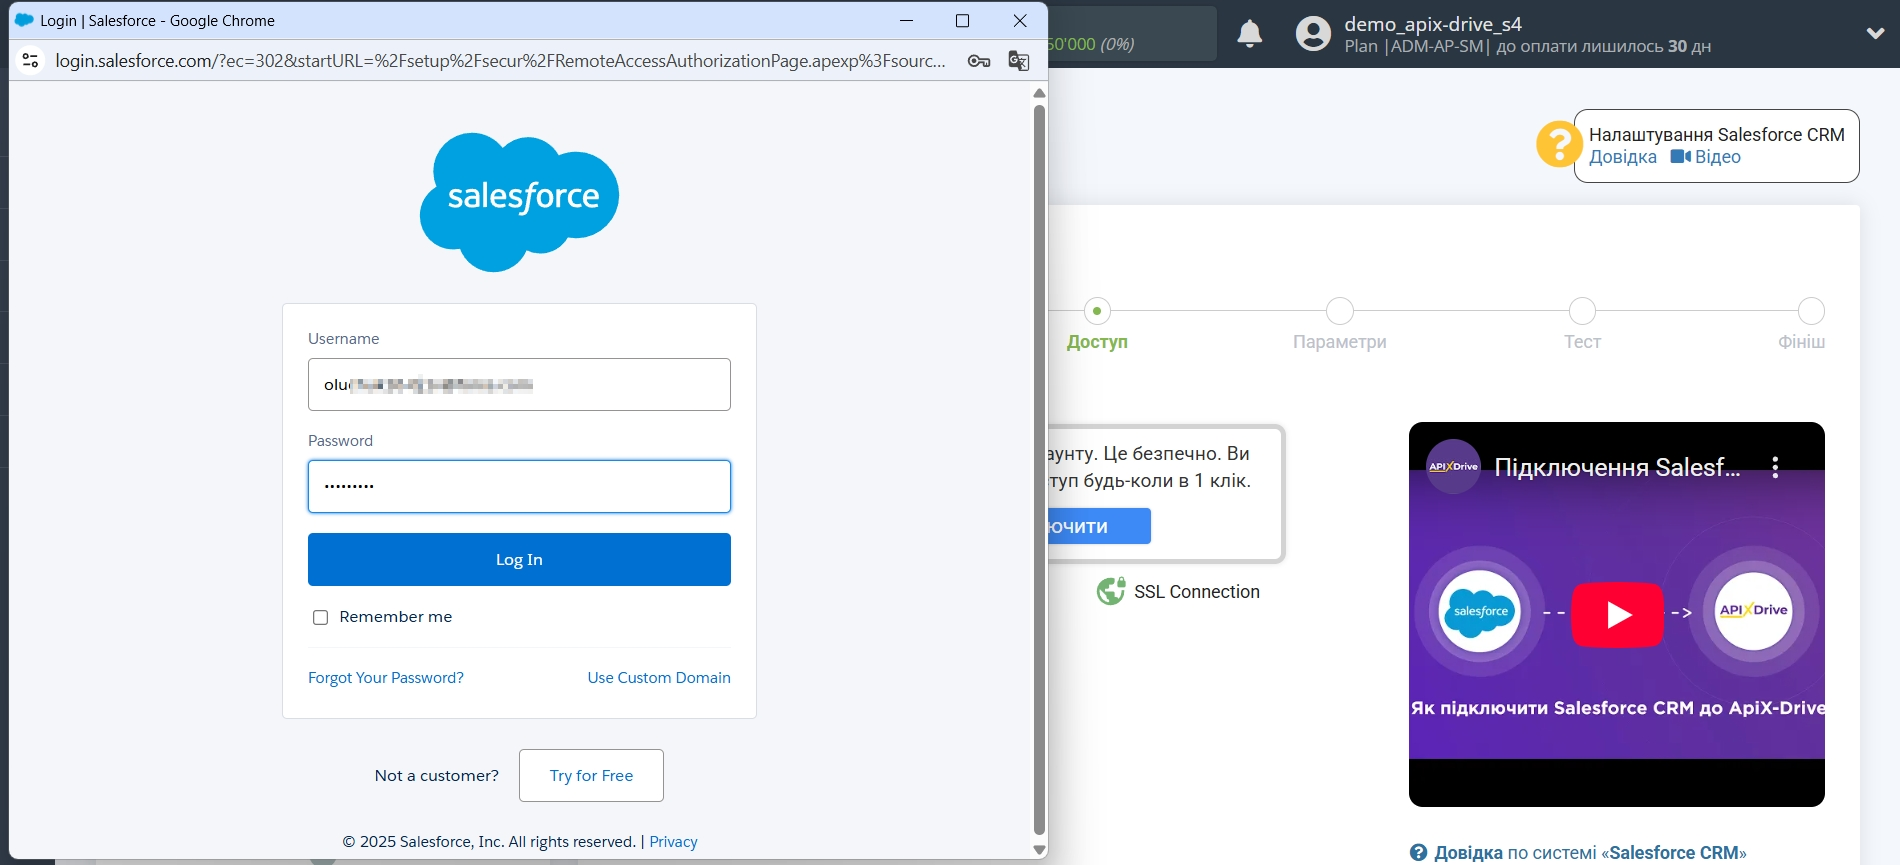Image resolution: width=1900 pixels, height=865 pixels.
Task: Click the partially hidden blue connect button
Action: [1099, 526]
